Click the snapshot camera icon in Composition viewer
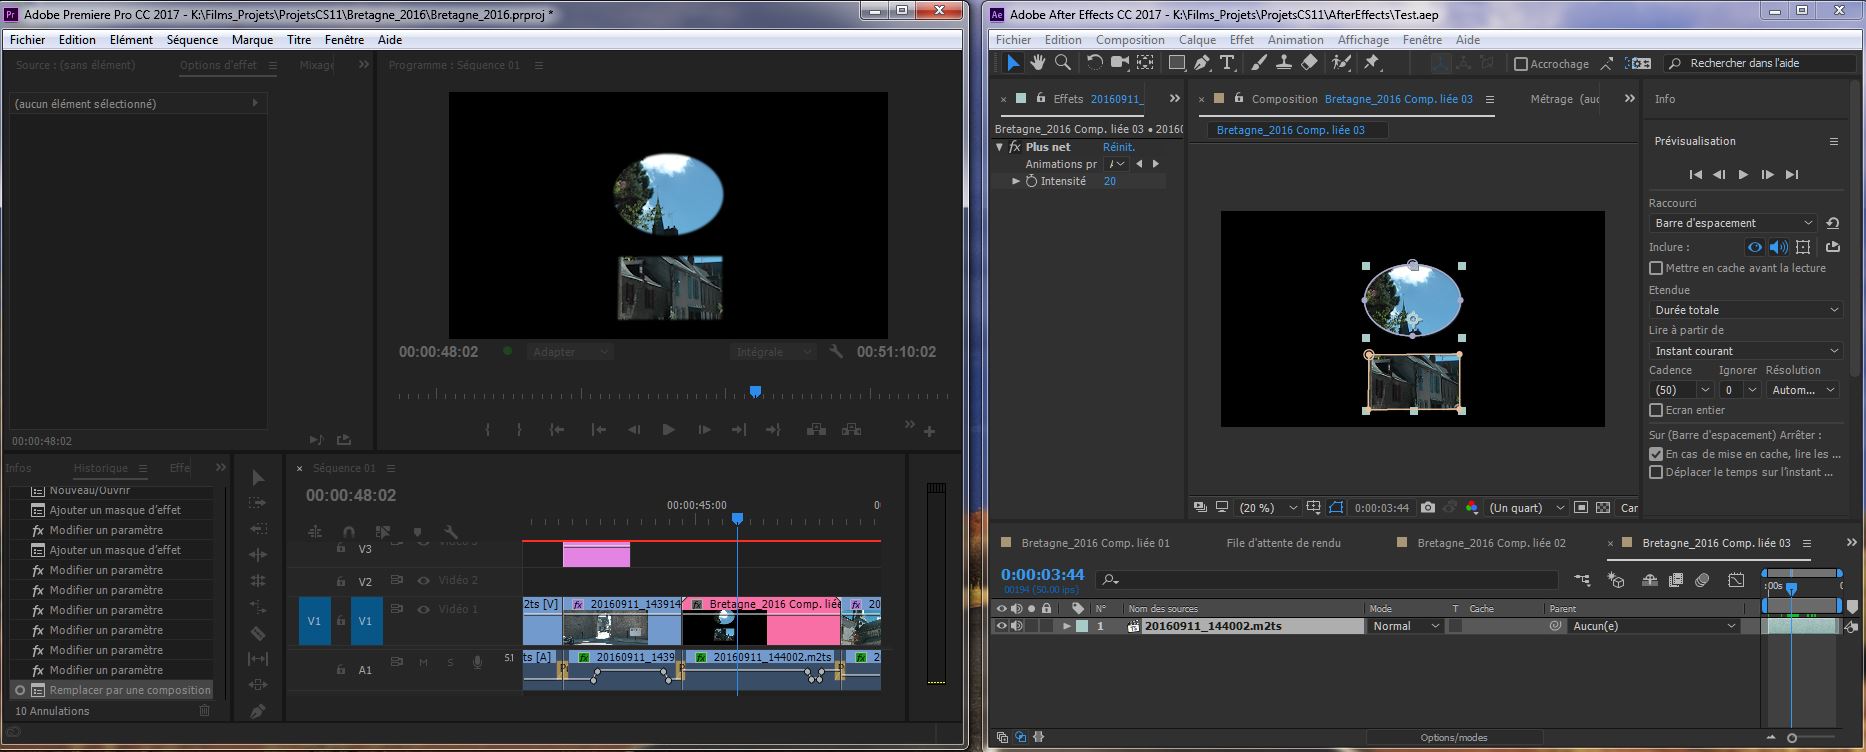 [x=1428, y=508]
